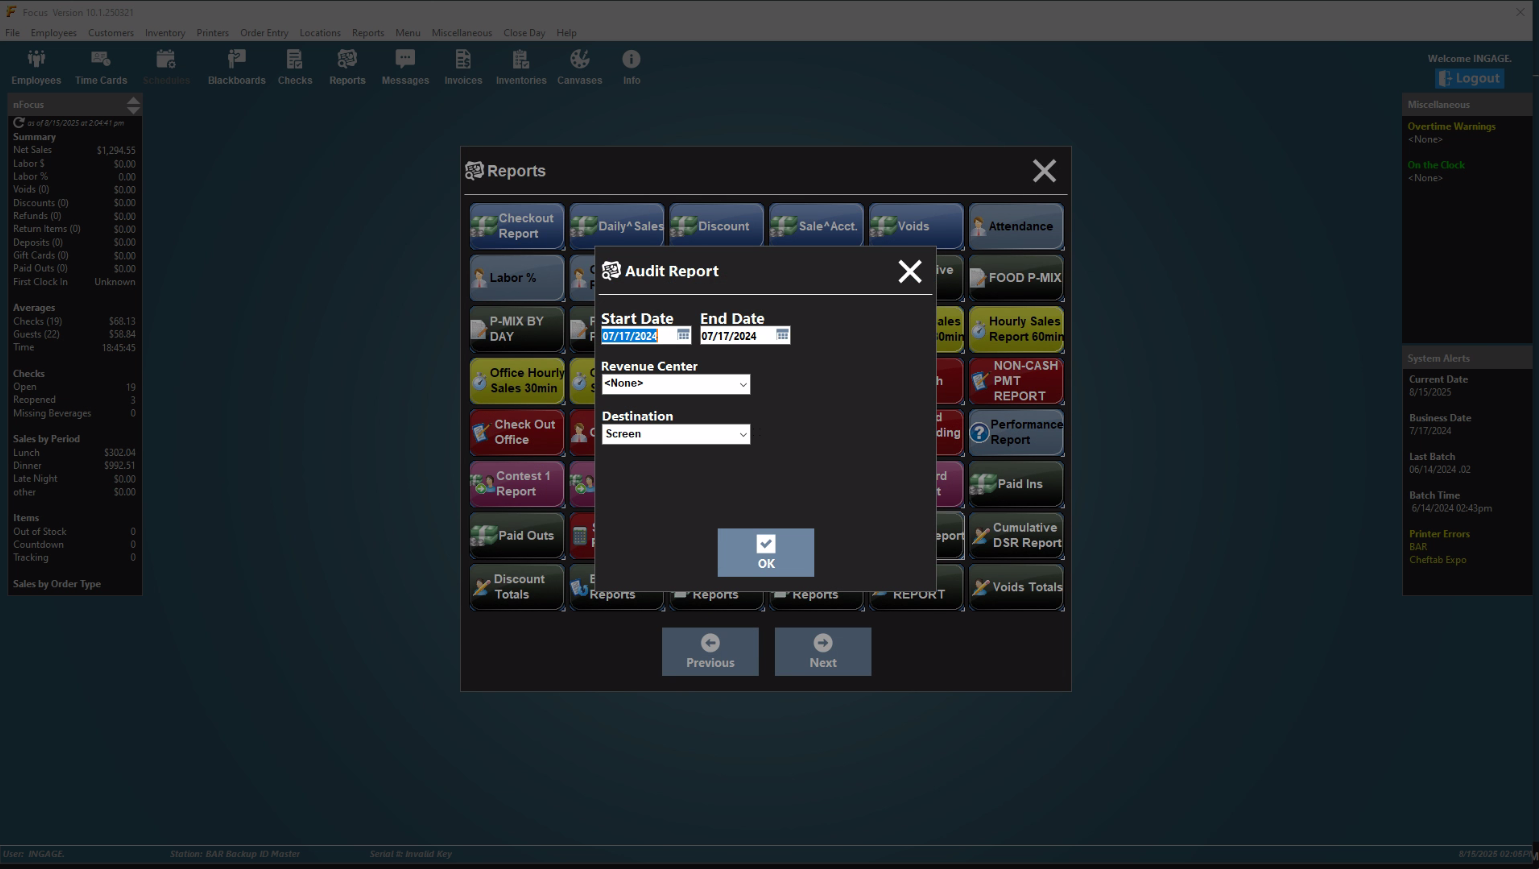Run the Check Out Office tile
The width and height of the screenshot is (1539, 869).
(x=517, y=432)
